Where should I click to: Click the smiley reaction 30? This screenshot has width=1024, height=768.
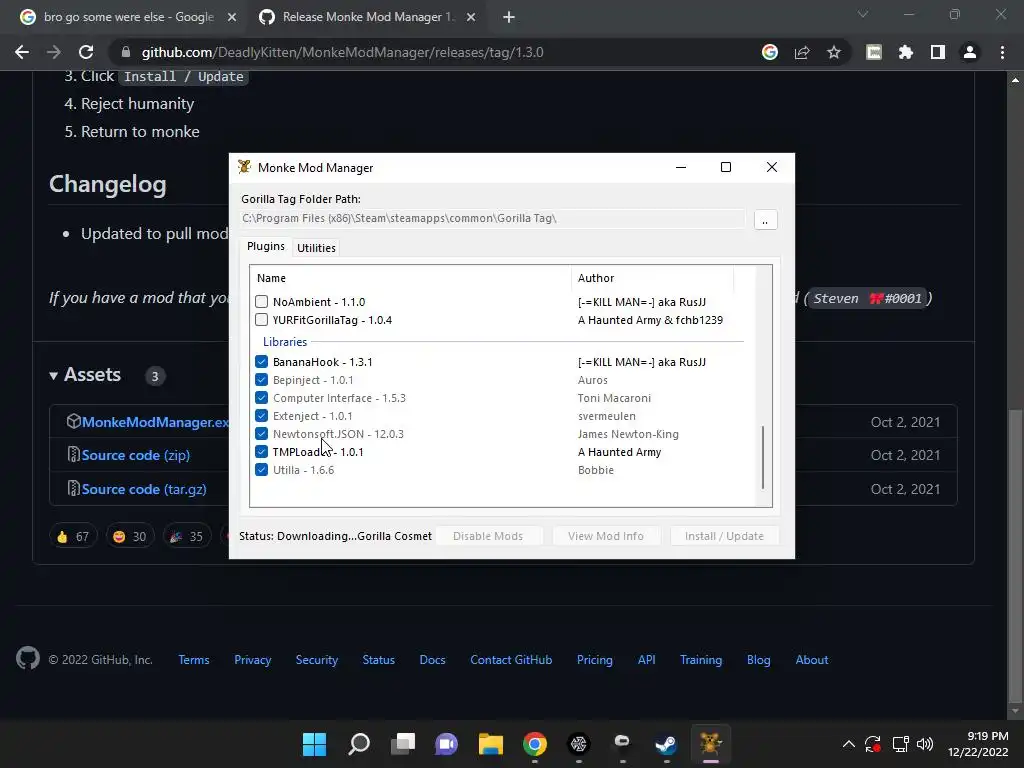(130, 536)
